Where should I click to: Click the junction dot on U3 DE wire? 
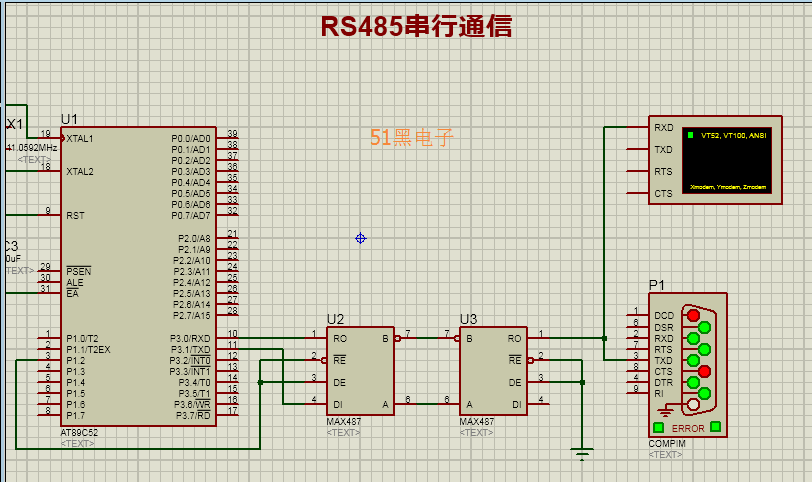(582, 382)
